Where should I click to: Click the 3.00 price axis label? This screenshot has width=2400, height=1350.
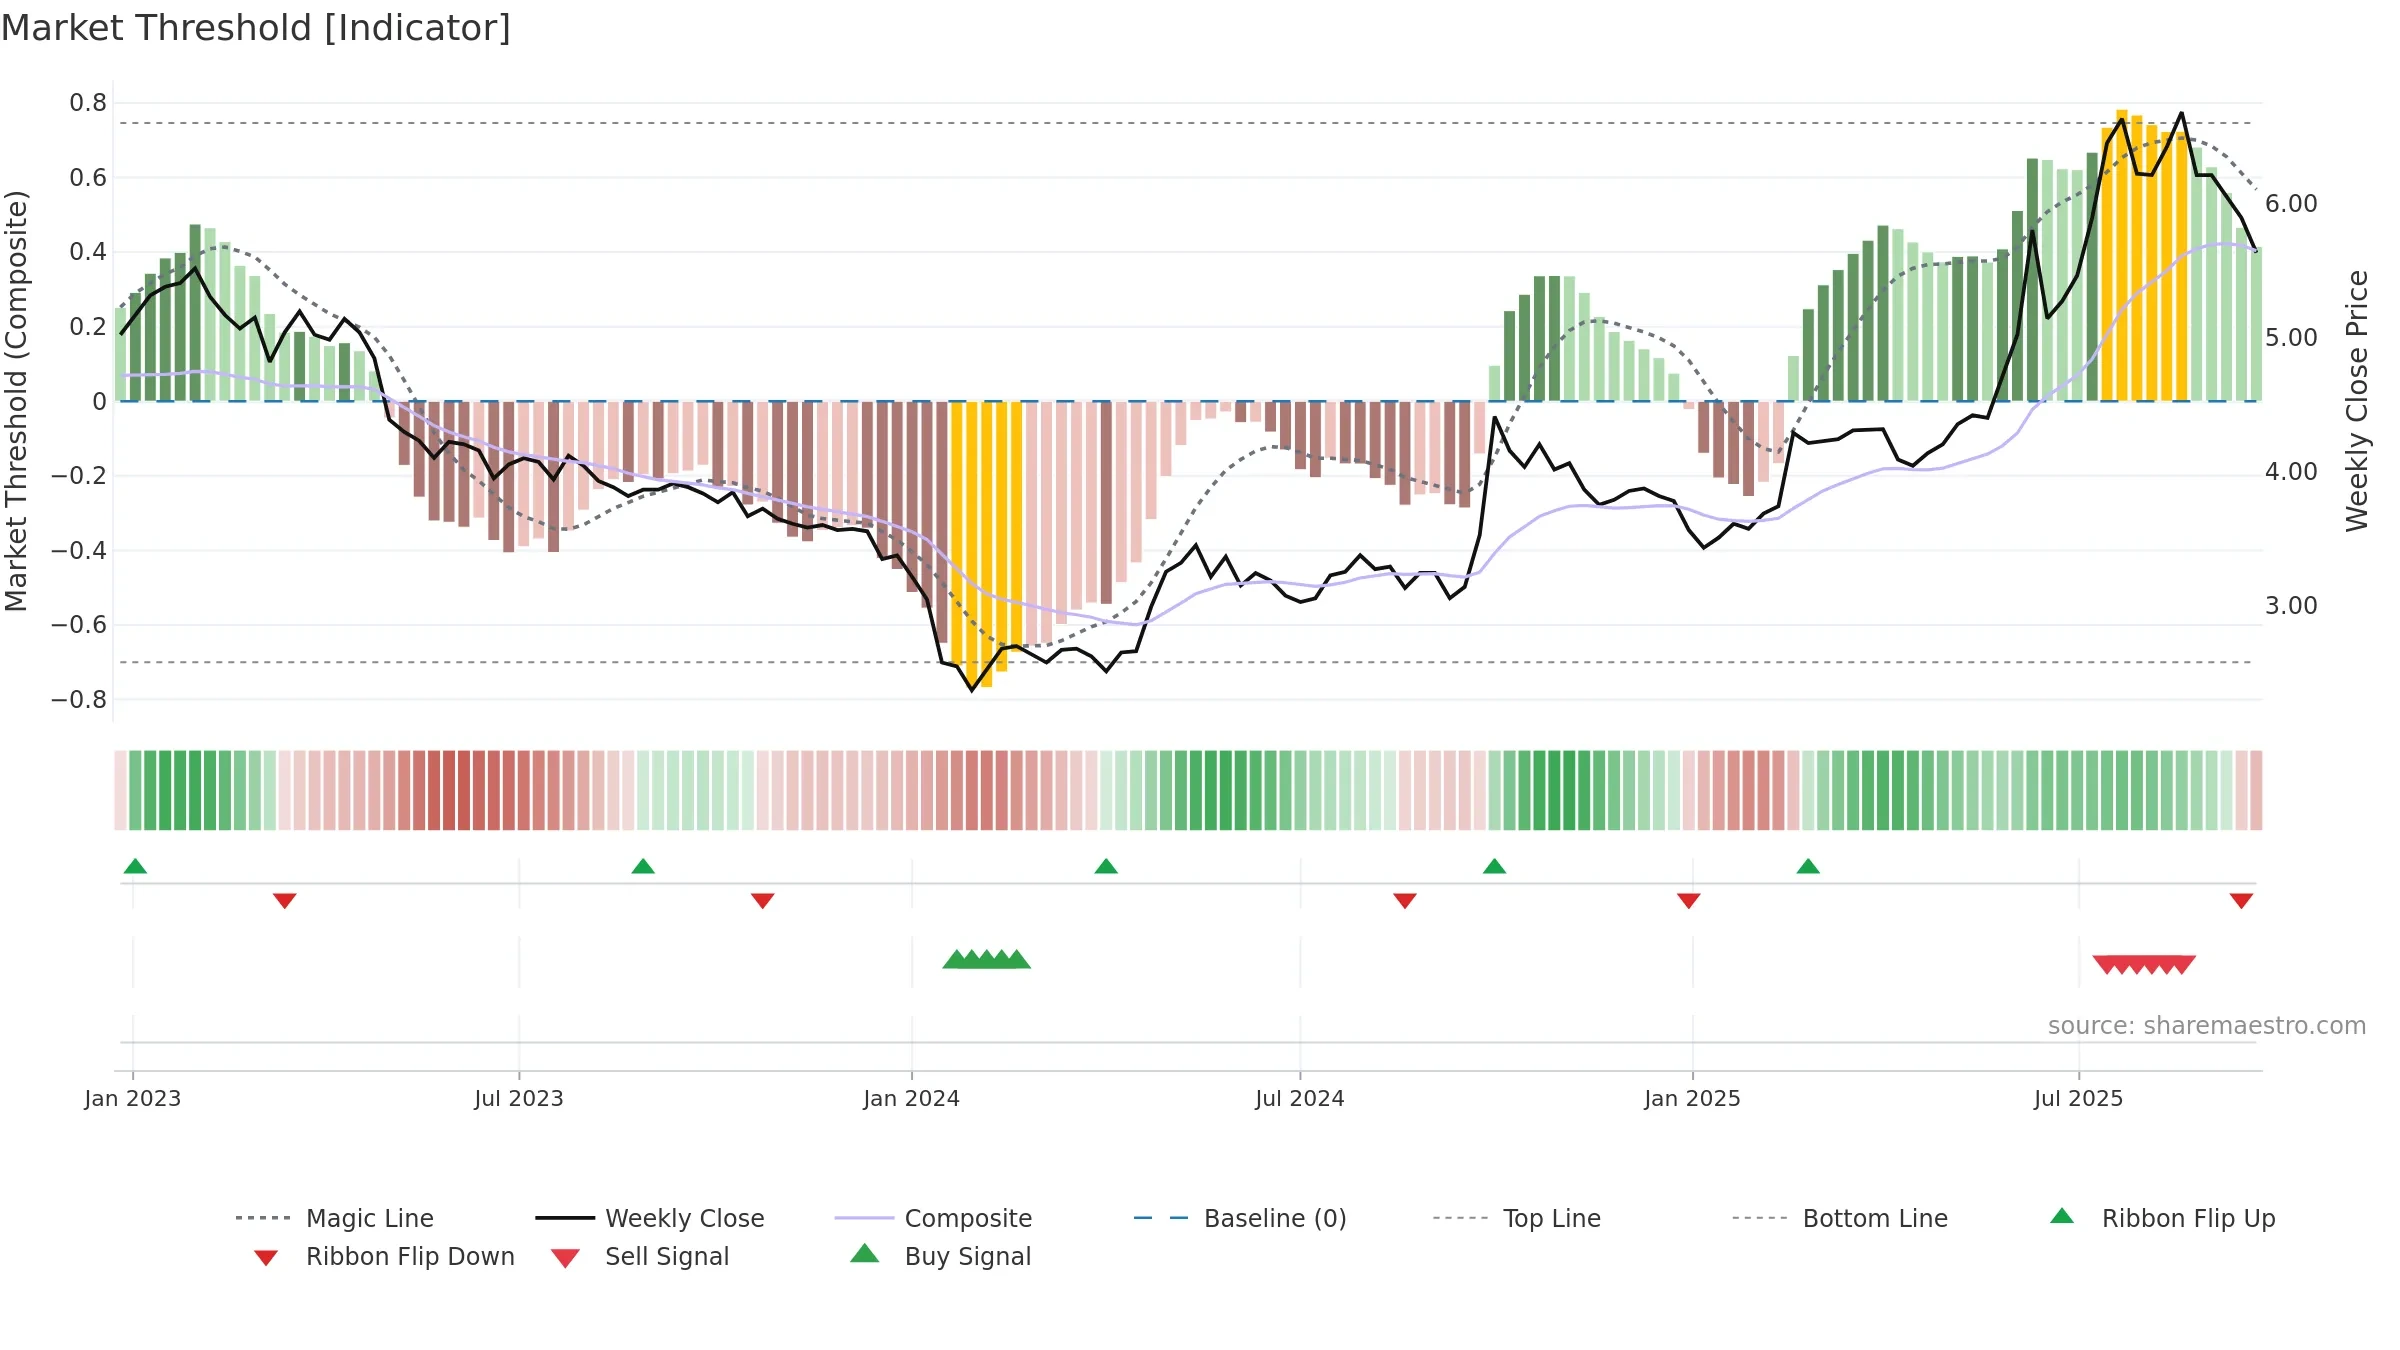[2291, 606]
